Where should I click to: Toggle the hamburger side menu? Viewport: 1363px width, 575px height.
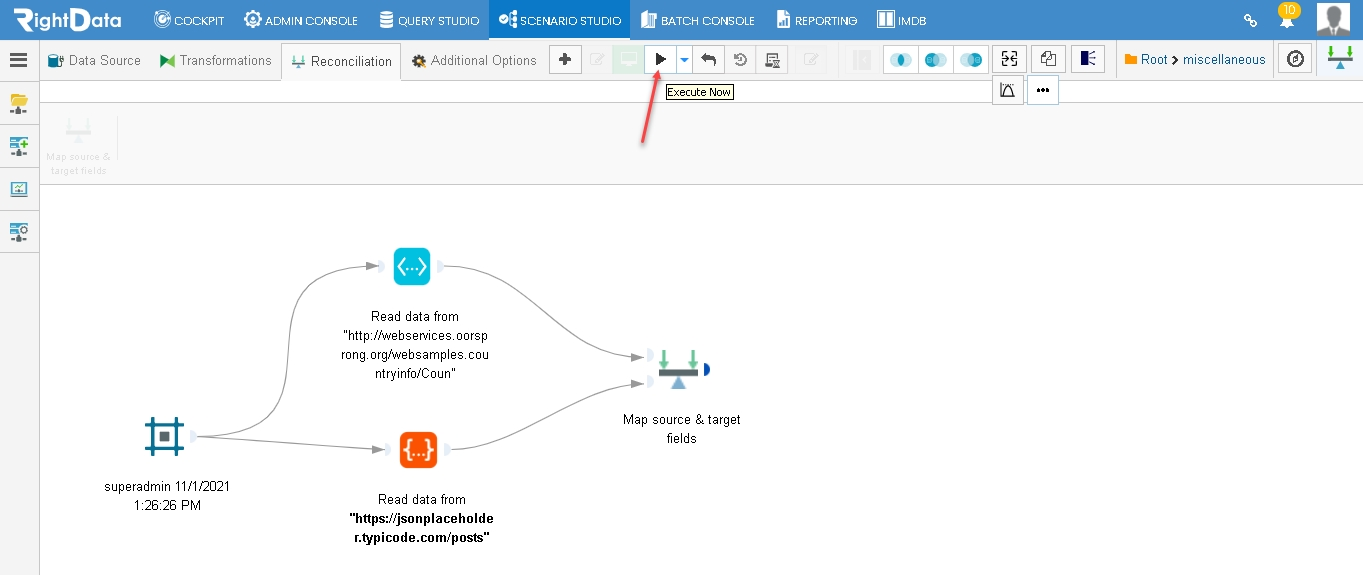tap(18, 60)
